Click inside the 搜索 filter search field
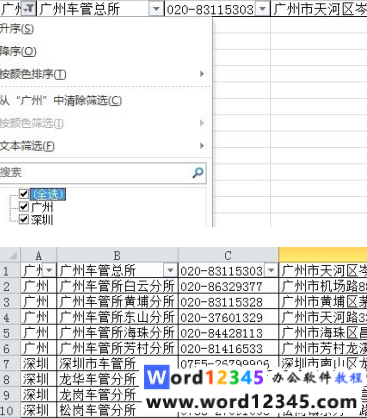367x418 pixels. pyautogui.click(x=96, y=173)
